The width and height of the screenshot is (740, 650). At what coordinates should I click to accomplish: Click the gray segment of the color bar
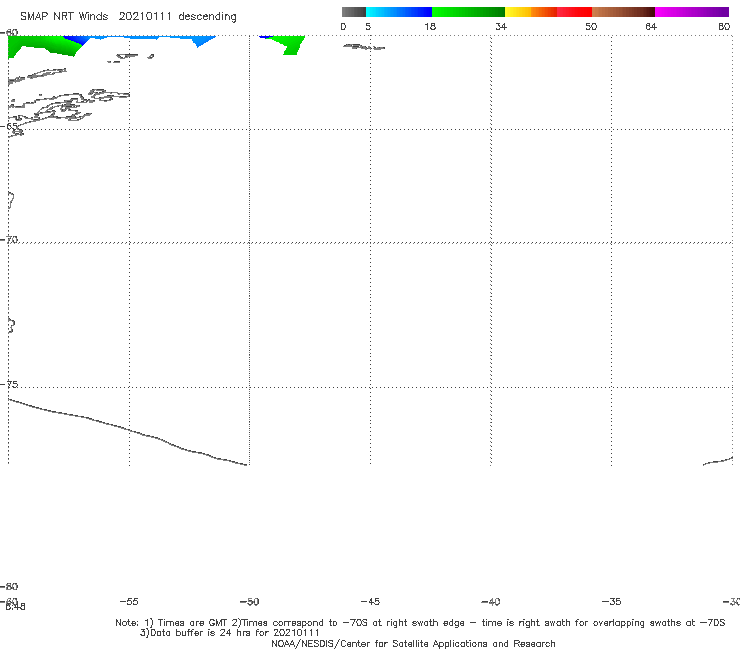[354, 12]
